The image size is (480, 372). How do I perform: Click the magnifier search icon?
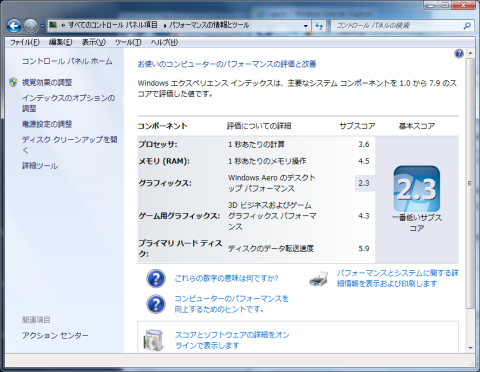[467, 26]
